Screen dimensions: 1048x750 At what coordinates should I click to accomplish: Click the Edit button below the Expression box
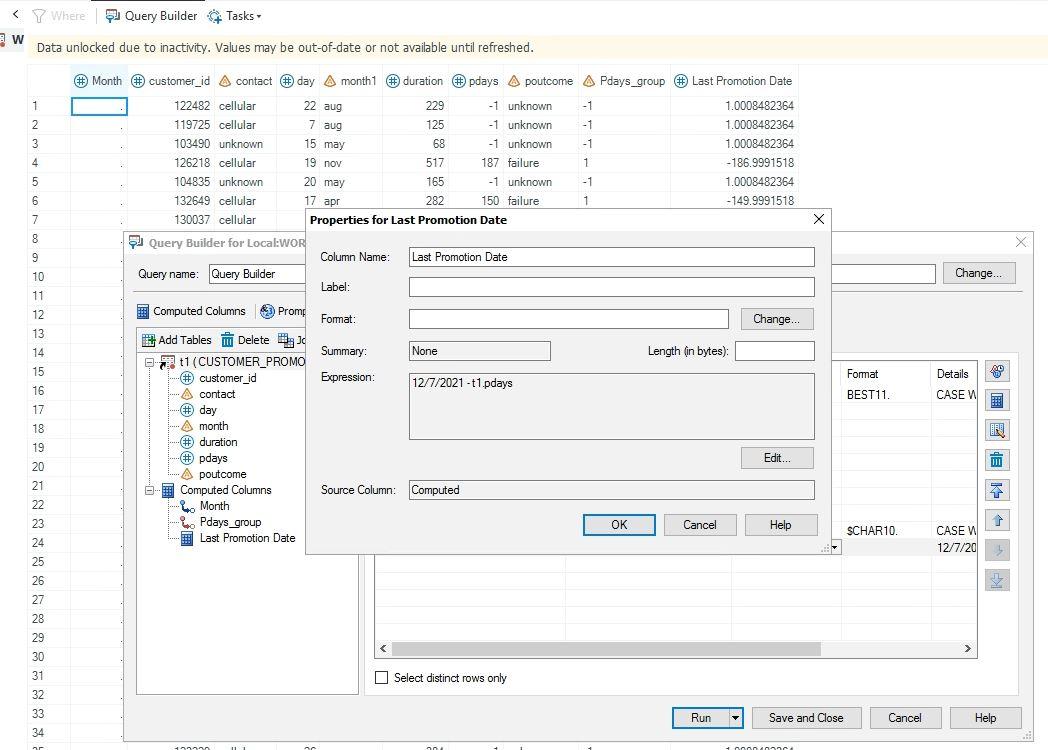(776, 458)
